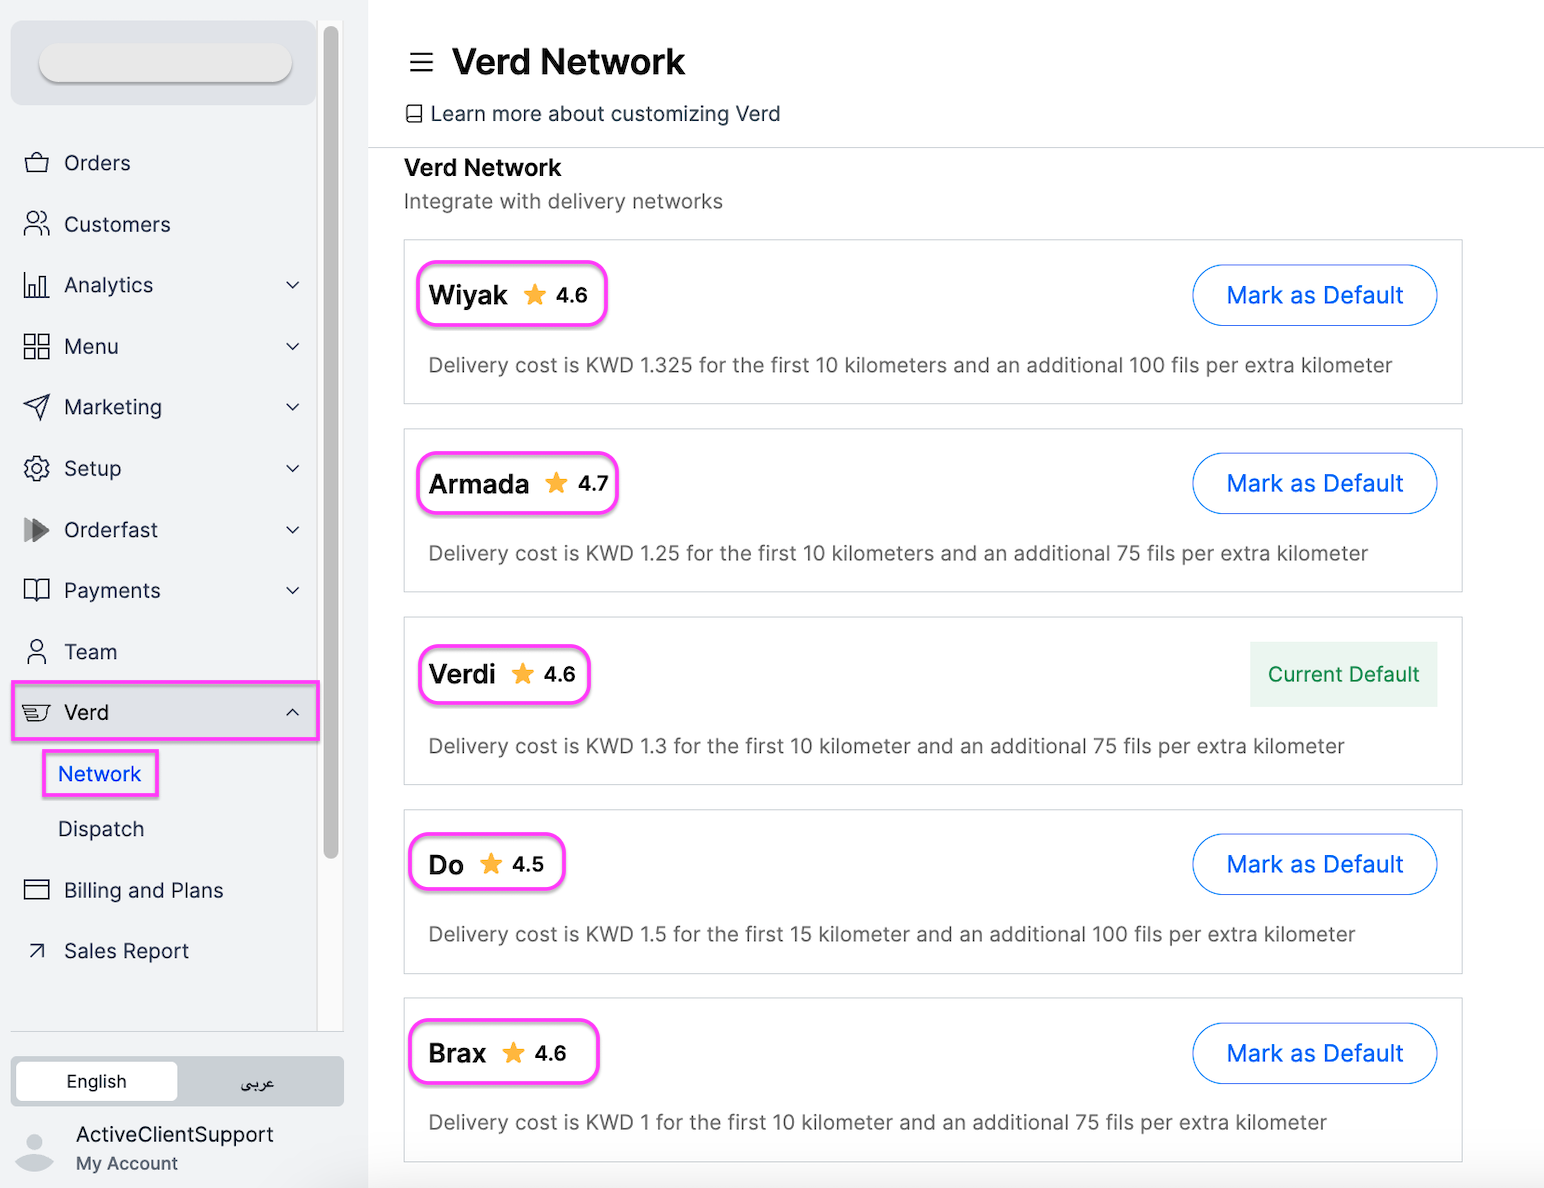Expand the Payments submenu chevron
The image size is (1544, 1188).
pos(293,591)
